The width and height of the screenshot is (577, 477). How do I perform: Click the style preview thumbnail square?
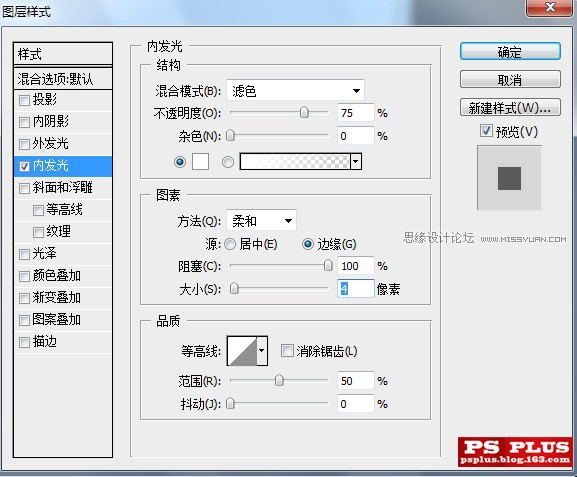click(510, 178)
